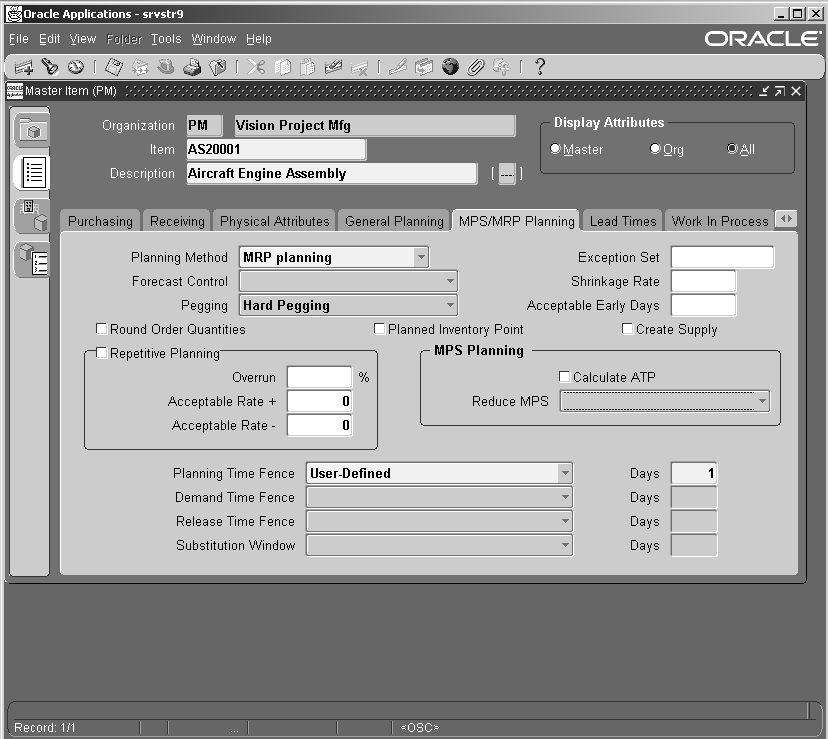Switch to the Lead Times tab
The height and width of the screenshot is (739, 828).
pos(623,221)
